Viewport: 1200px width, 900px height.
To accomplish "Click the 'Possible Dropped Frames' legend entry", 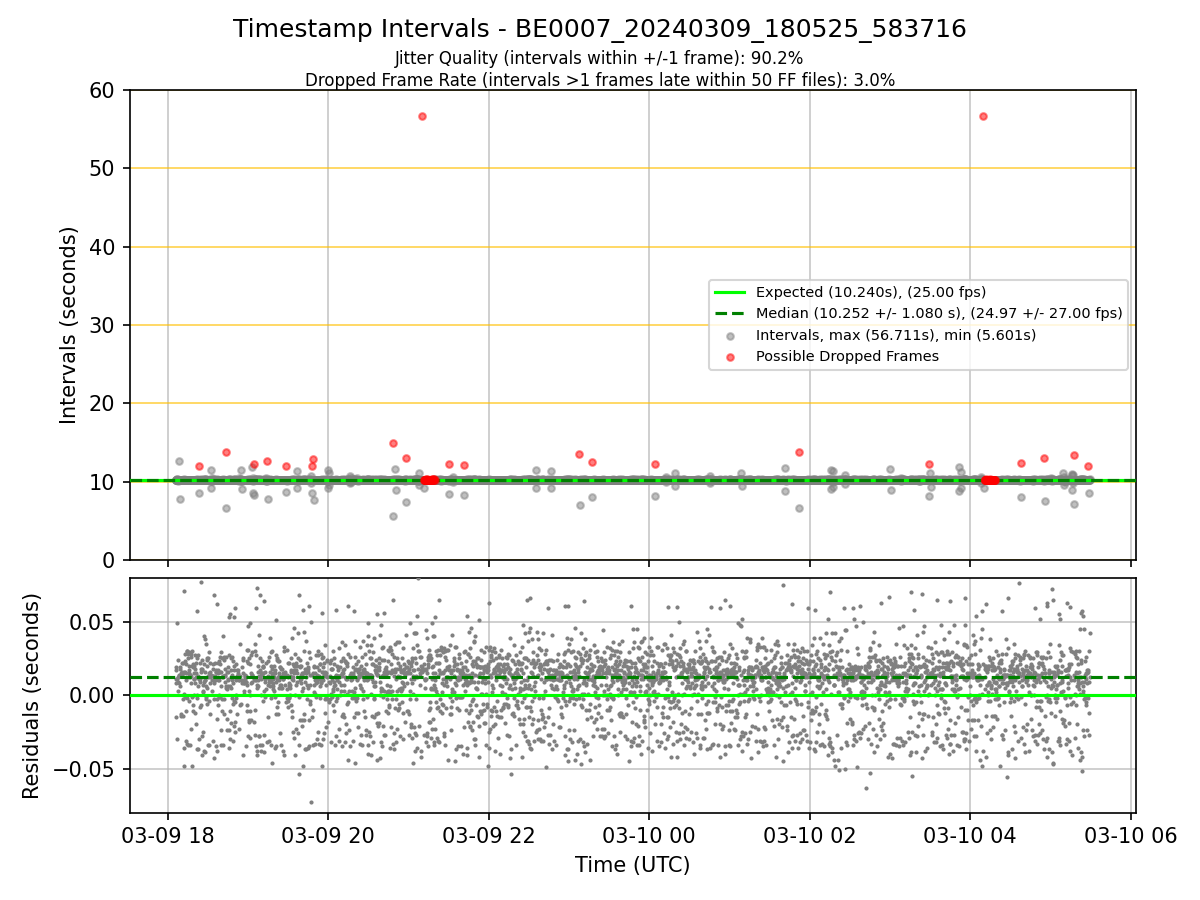I will pyautogui.click(x=847, y=356).
